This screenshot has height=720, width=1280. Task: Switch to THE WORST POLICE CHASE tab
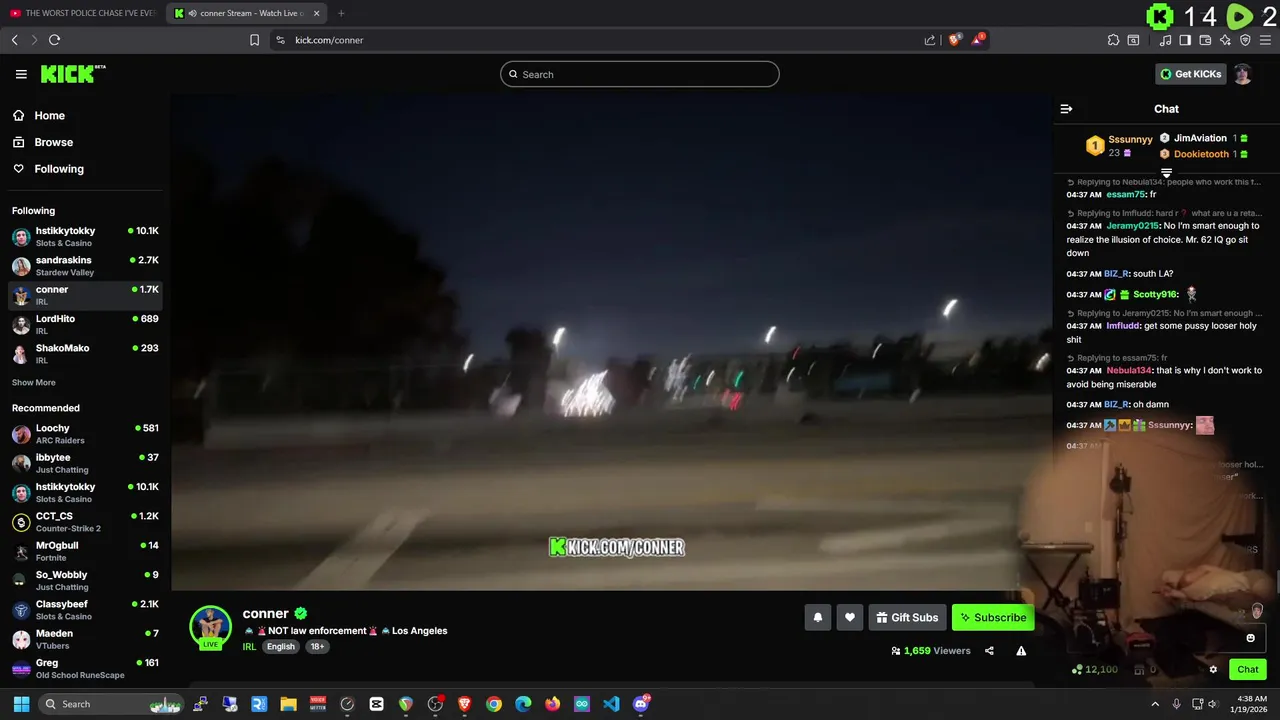82,13
